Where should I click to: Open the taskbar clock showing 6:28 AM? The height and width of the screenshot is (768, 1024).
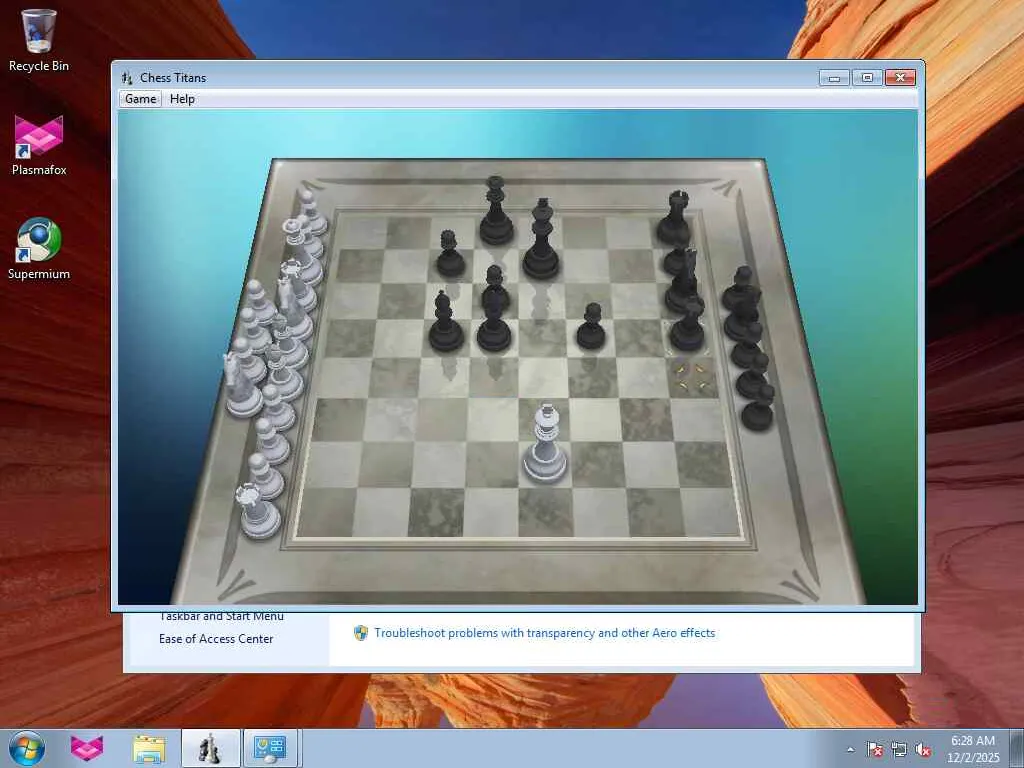(973, 748)
